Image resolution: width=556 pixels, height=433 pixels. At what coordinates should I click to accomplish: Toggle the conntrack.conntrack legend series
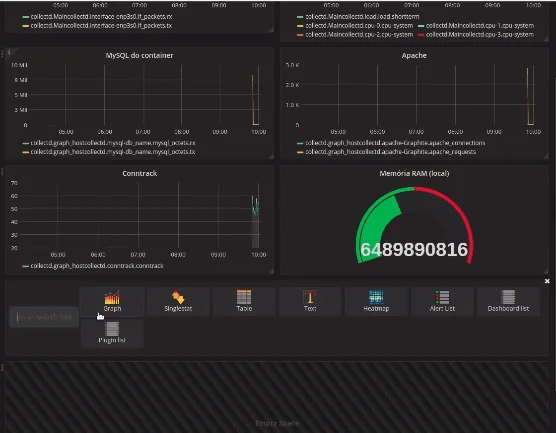click(x=97, y=266)
